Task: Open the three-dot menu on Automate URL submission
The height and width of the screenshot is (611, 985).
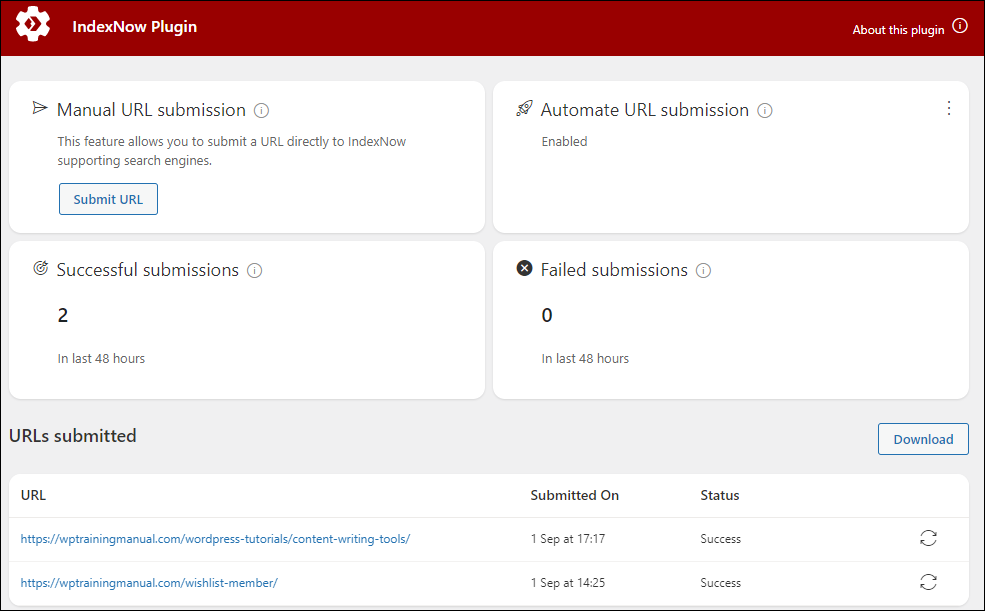Action: pyautogui.click(x=949, y=108)
